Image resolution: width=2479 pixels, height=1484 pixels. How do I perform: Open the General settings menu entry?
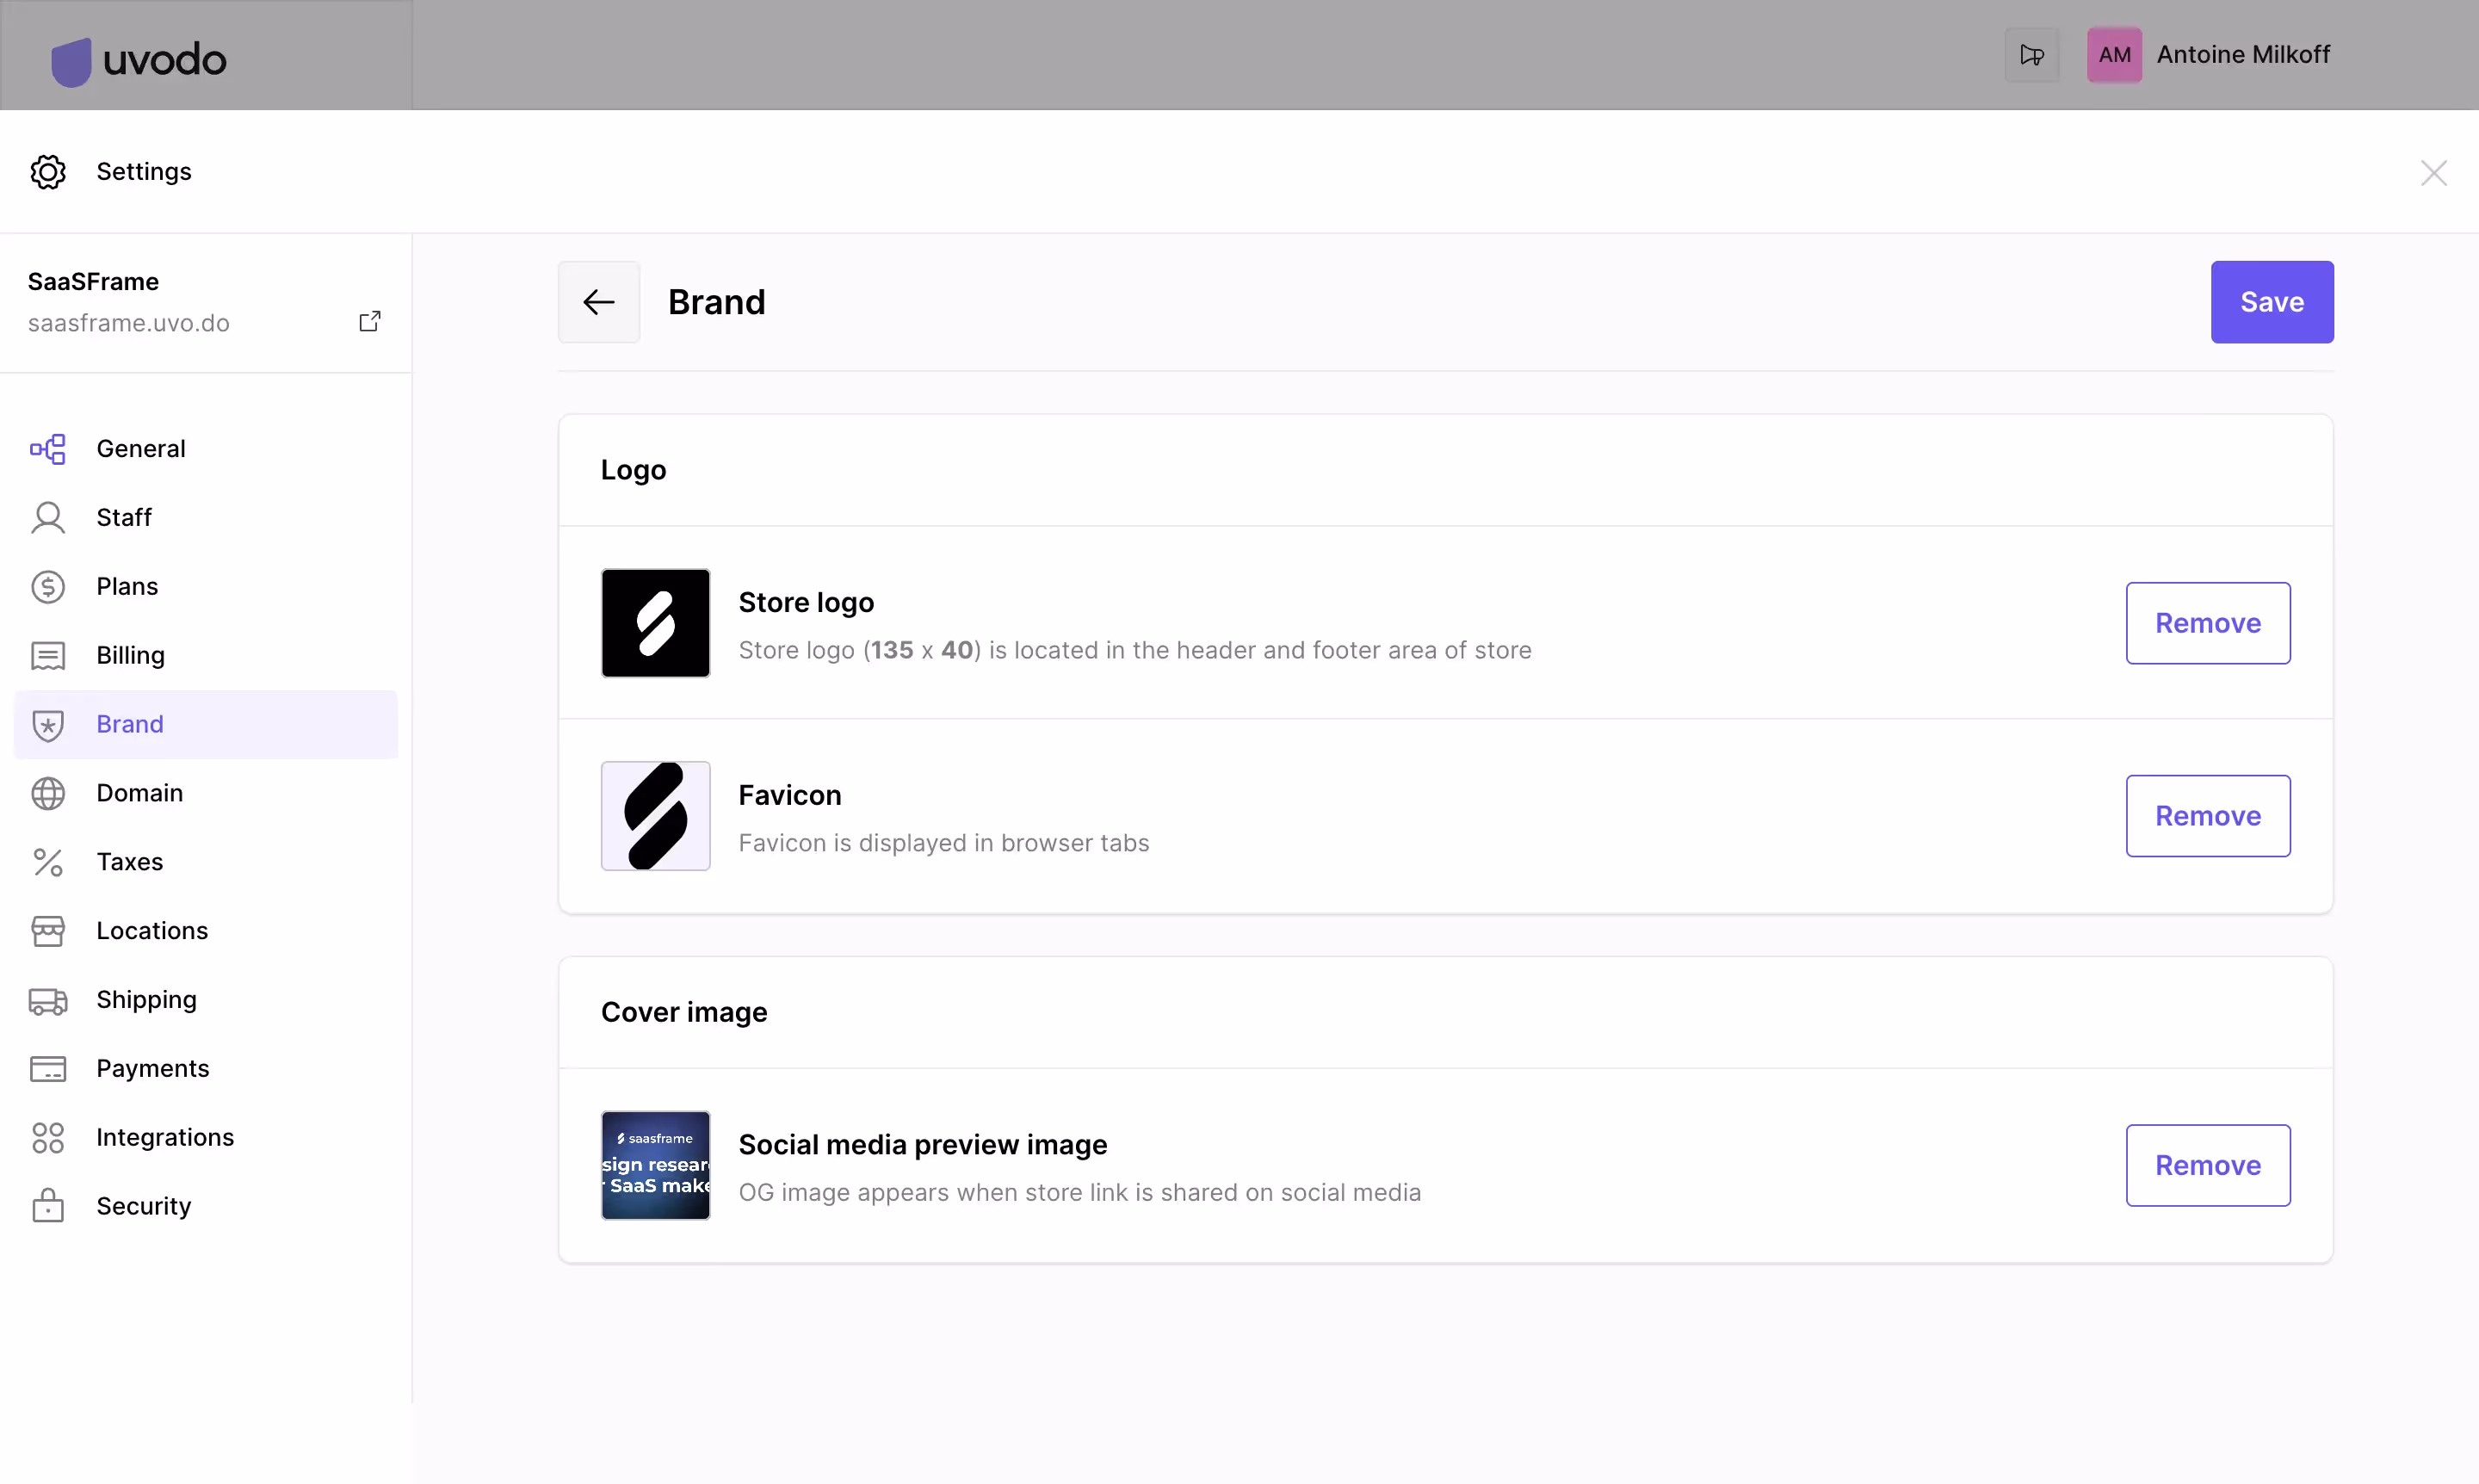pos(141,448)
